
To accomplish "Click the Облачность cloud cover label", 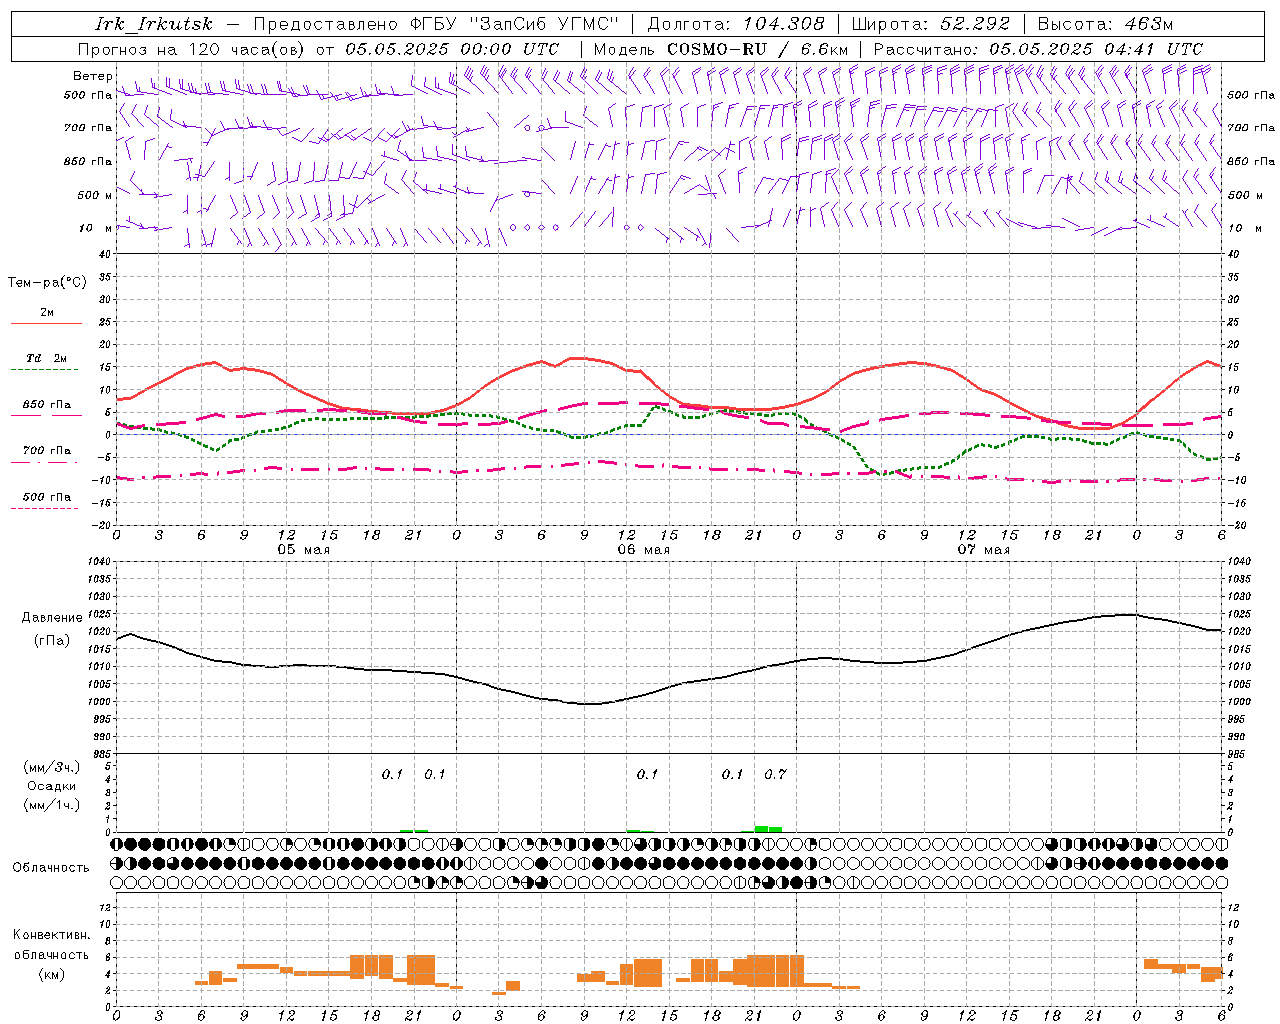I will pyautogui.click(x=51, y=867).
